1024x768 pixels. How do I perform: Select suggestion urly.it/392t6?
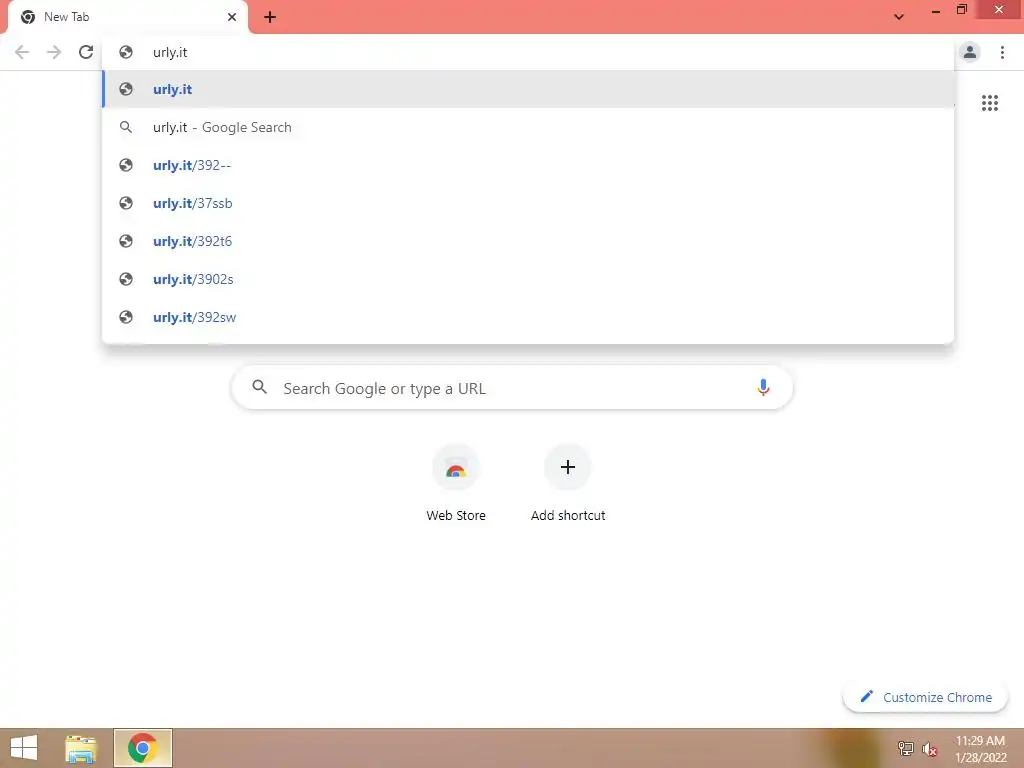pyautogui.click(x=528, y=241)
